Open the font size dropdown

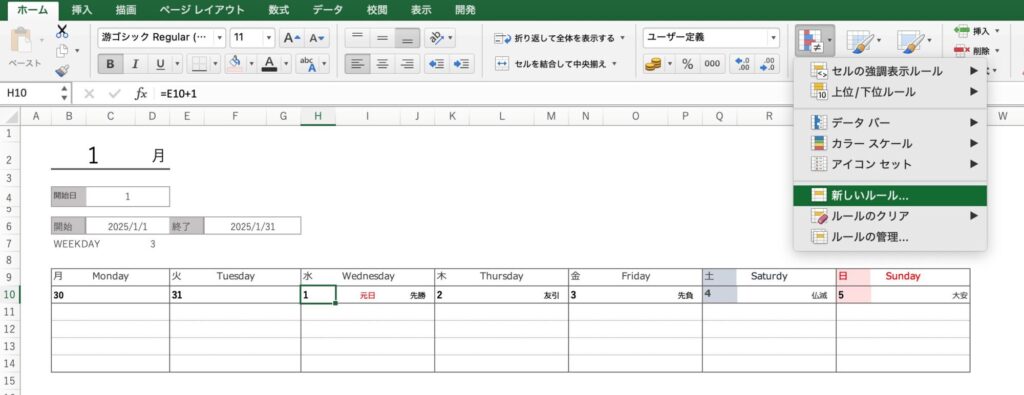click(x=268, y=38)
